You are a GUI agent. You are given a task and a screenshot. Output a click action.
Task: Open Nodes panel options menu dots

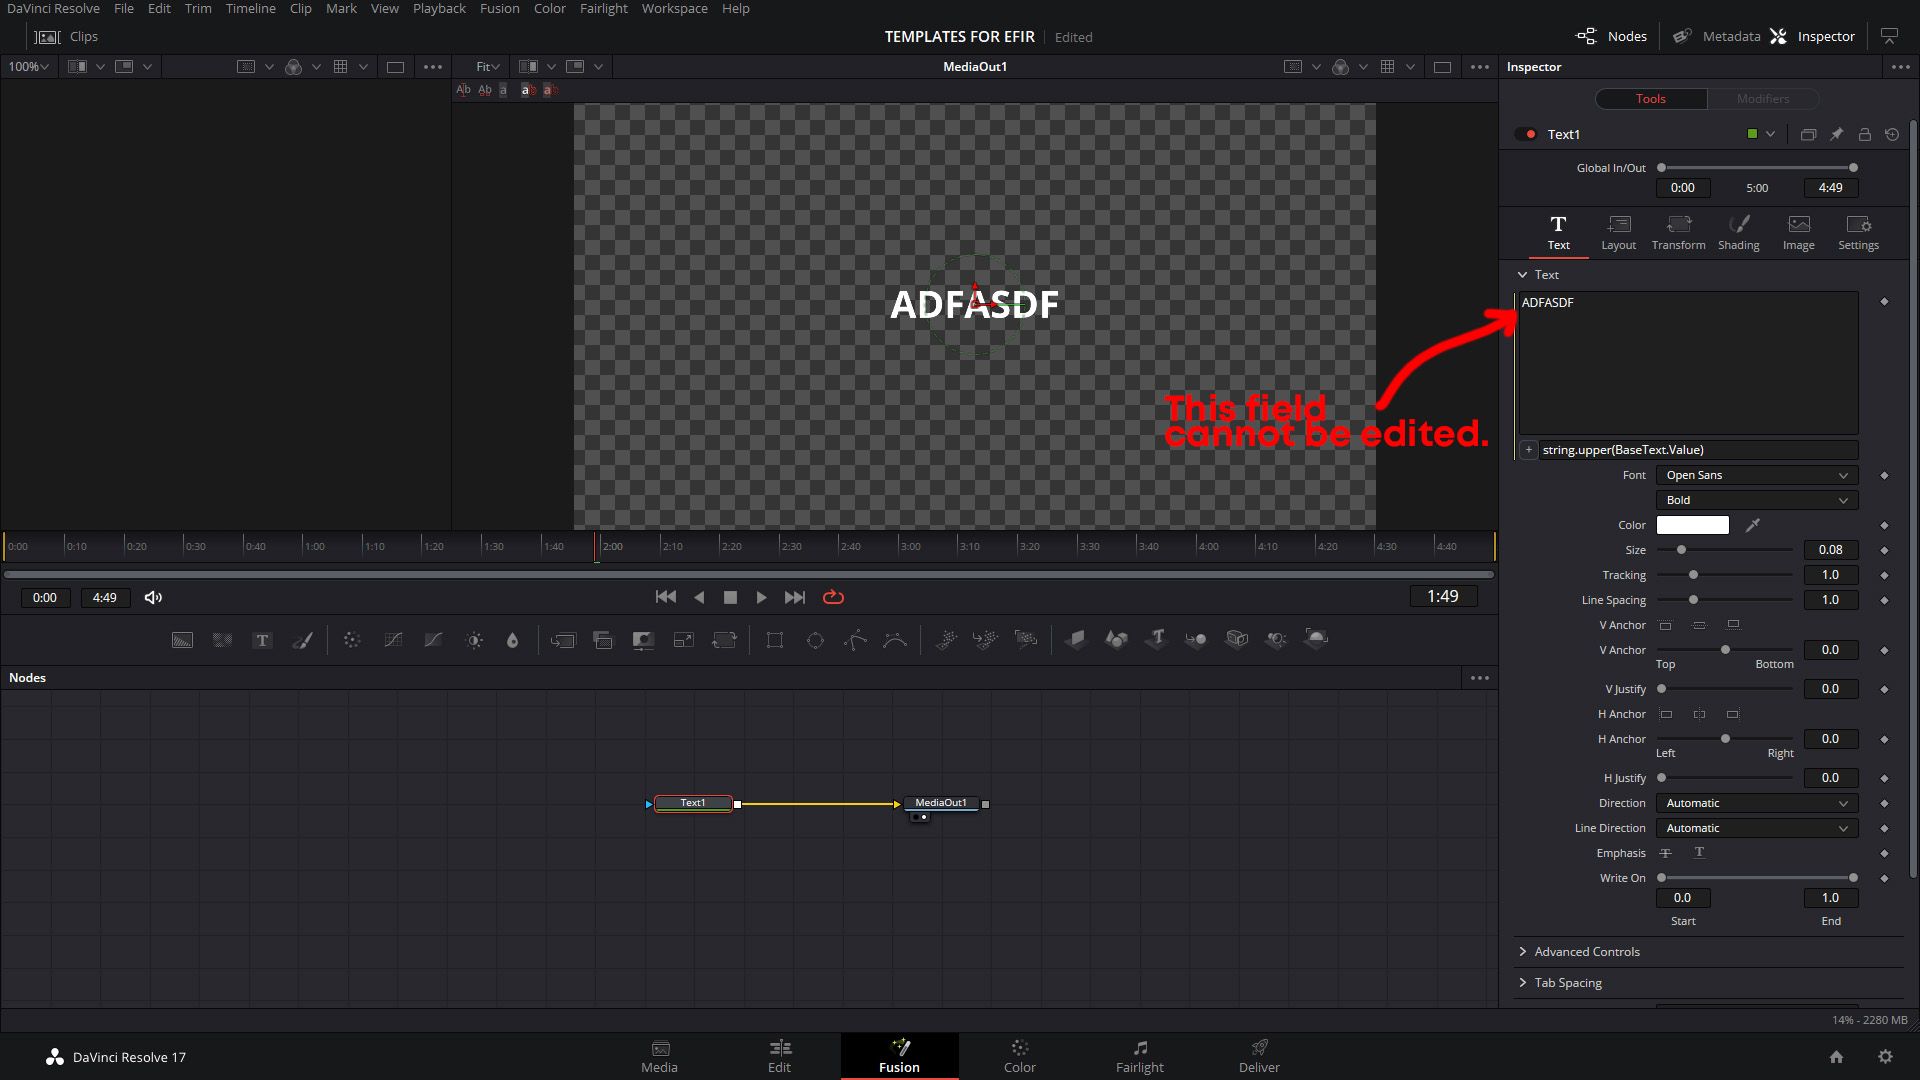(x=1480, y=678)
